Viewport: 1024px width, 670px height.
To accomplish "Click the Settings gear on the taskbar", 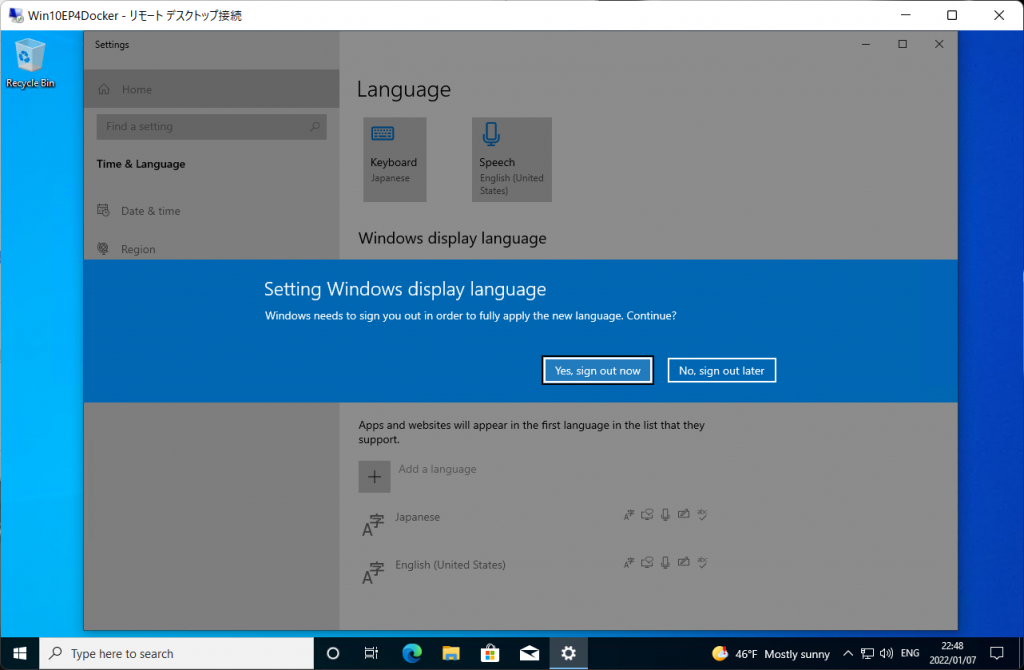I will [x=568, y=653].
